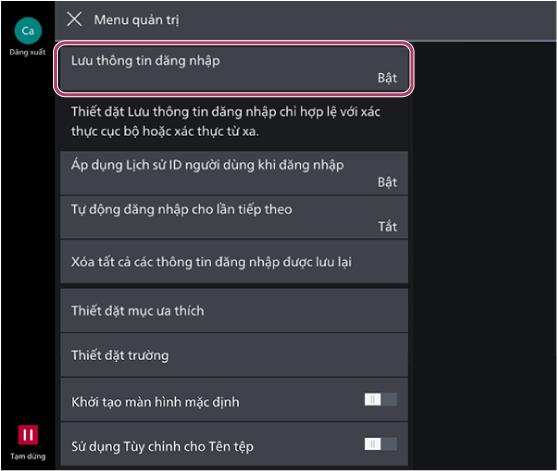Click Bật value under Lịch sử ID người dùng

387,183
